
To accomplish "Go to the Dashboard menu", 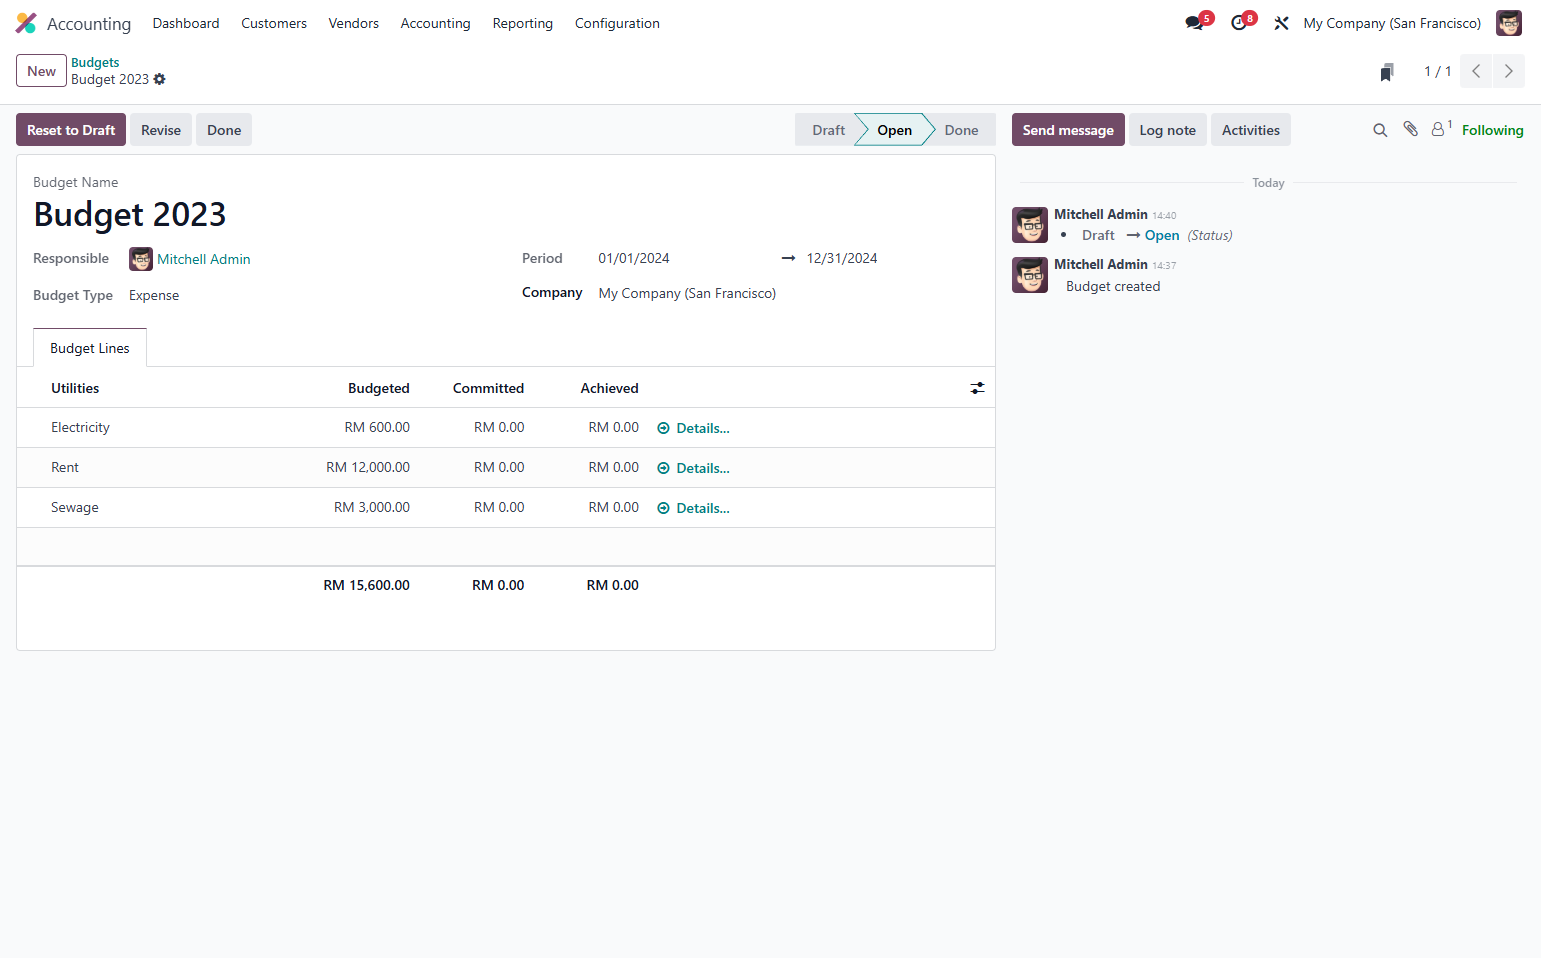I will click(186, 23).
